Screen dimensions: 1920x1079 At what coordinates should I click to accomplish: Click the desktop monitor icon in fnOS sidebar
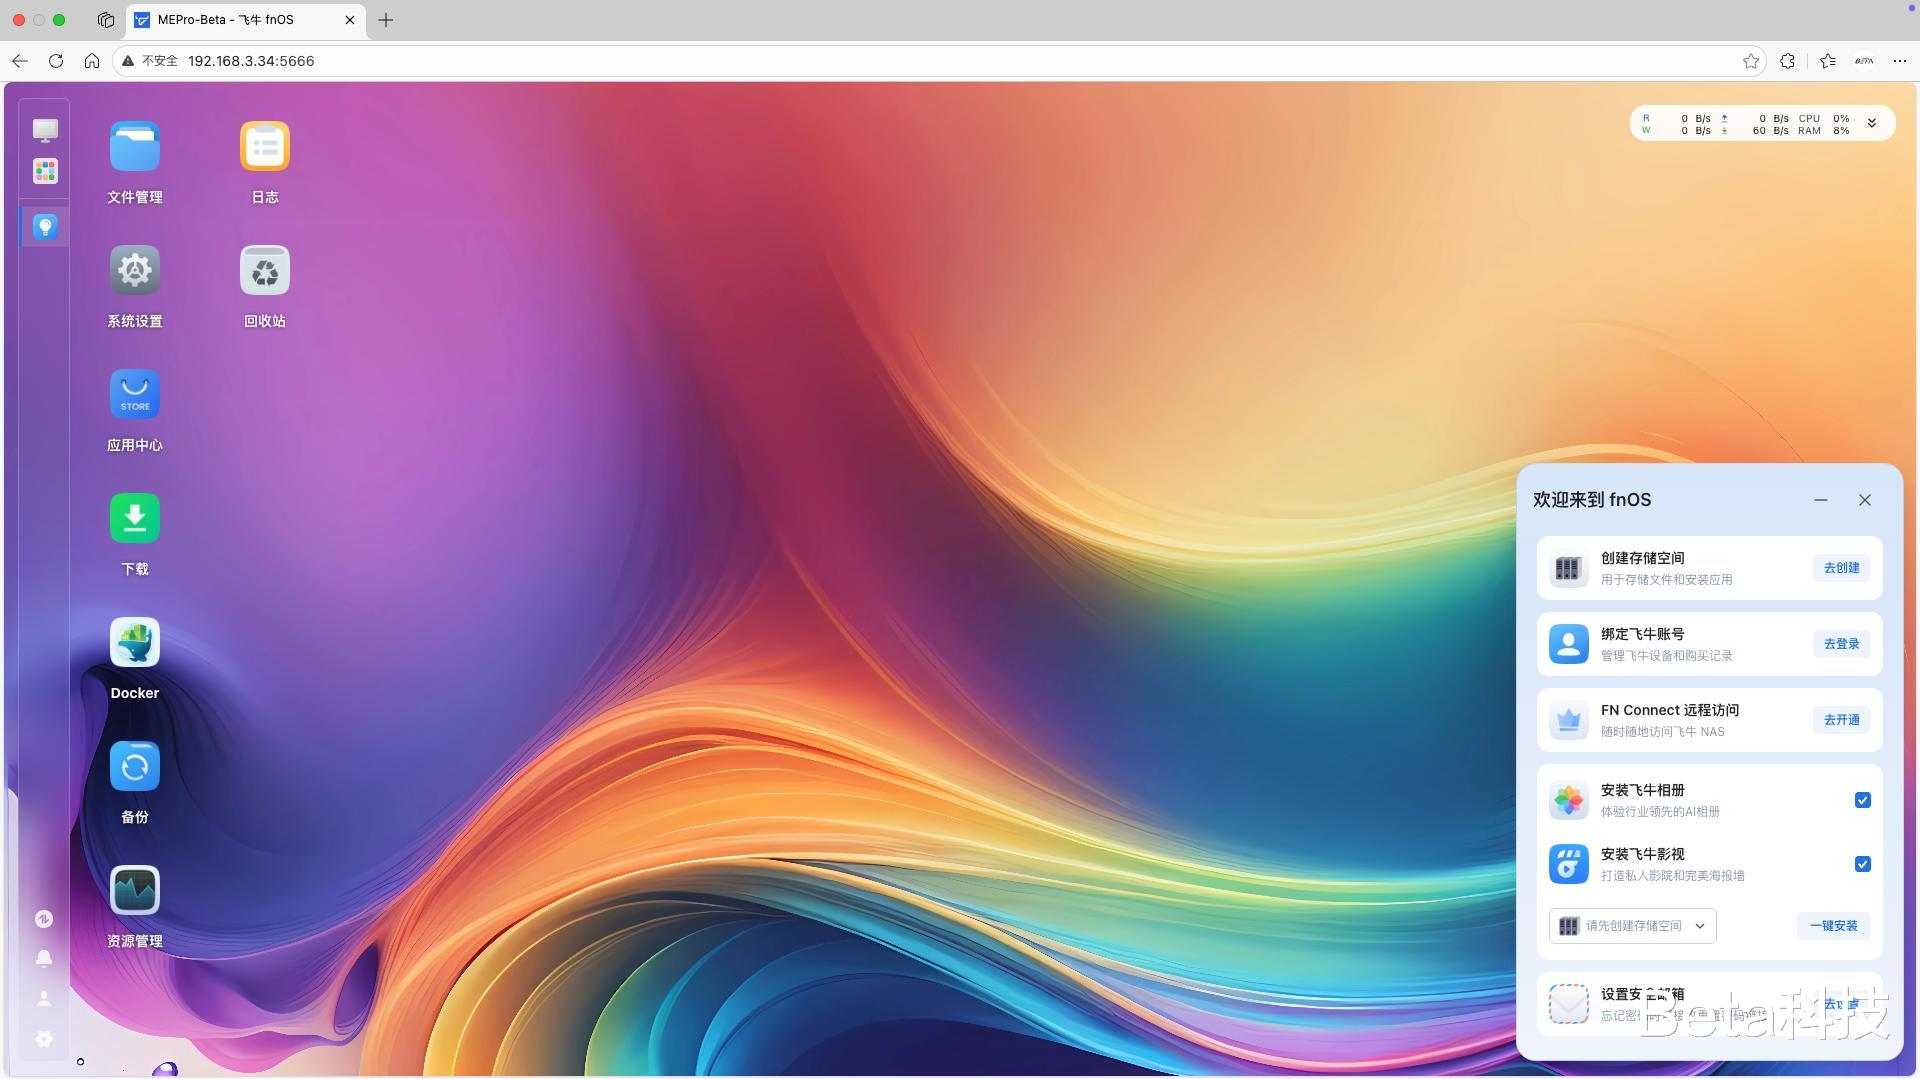pyautogui.click(x=45, y=130)
